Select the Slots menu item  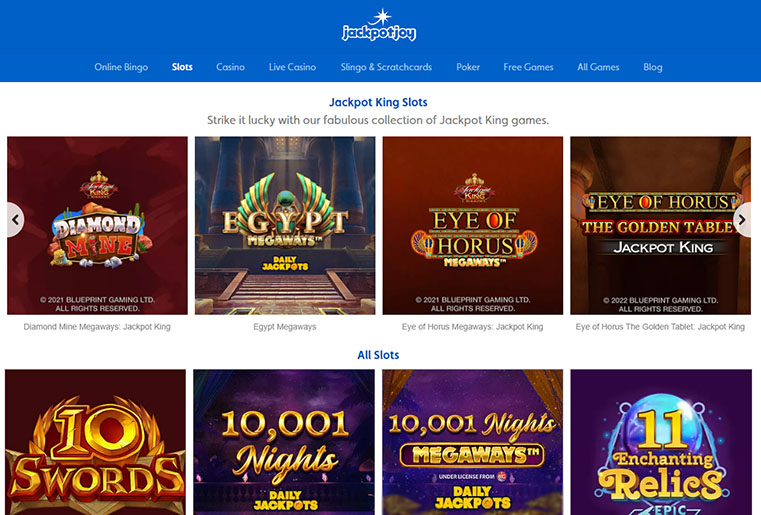(182, 67)
